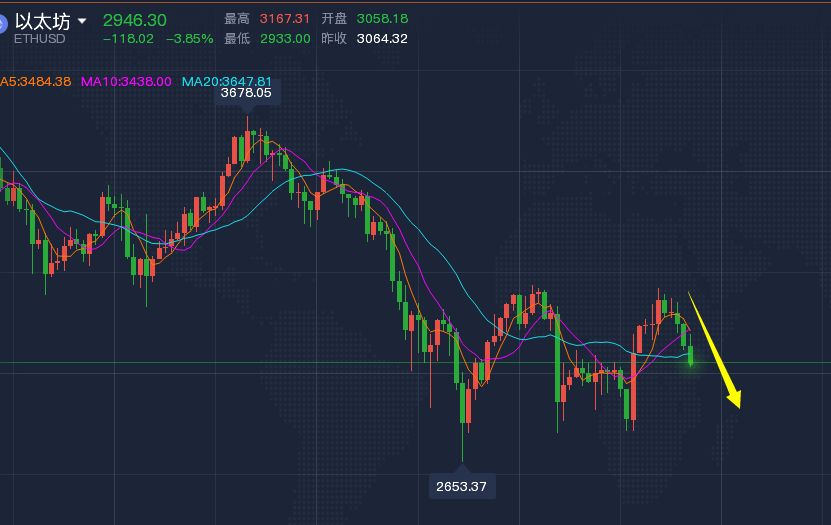
Task: Select the 最低 value 2933.00
Action: click(283, 39)
